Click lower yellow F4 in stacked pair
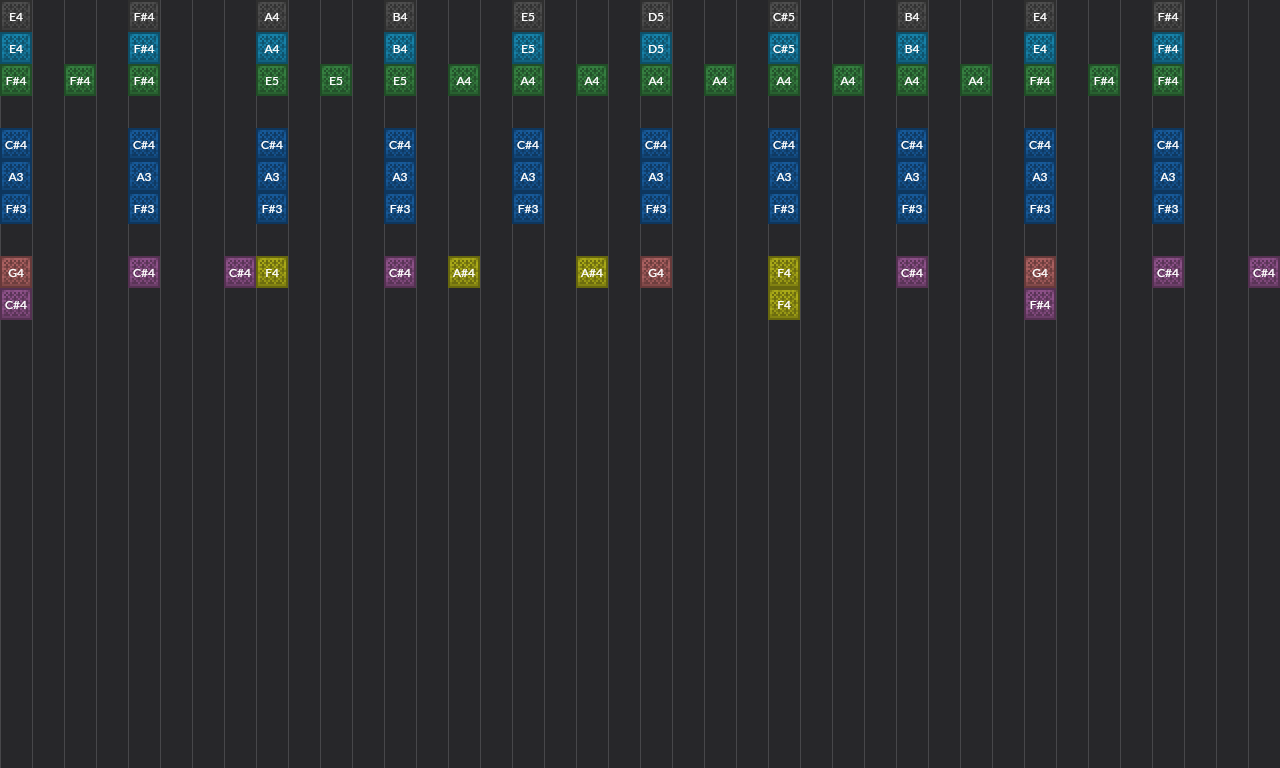 784,305
